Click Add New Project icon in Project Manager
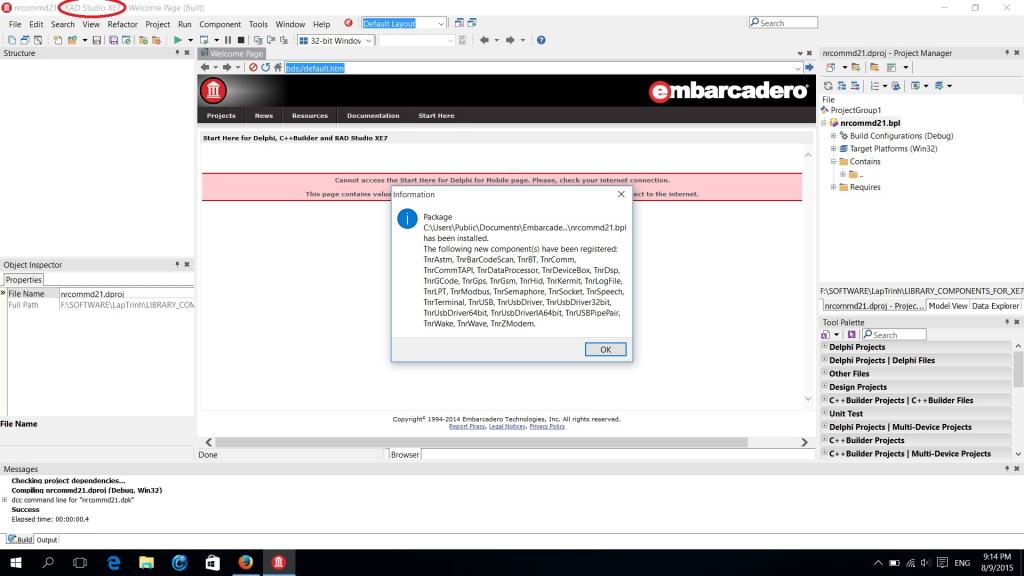The width and height of the screenshot is (1024, 576). click(x=856, y=67)
